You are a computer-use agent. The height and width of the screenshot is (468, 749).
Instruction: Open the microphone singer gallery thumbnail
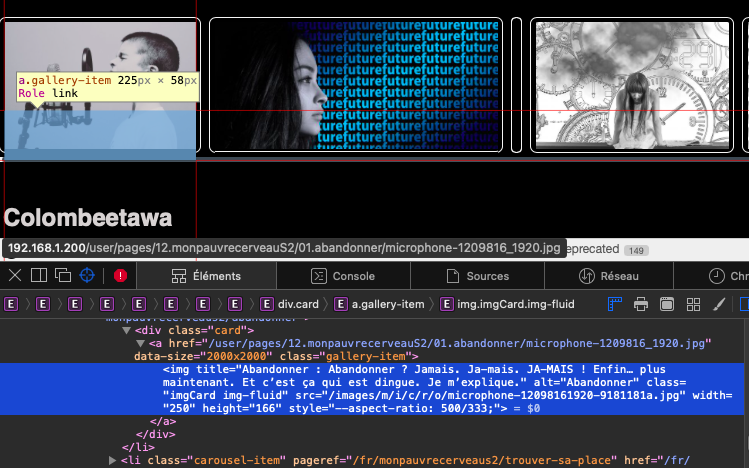point(100,85)
